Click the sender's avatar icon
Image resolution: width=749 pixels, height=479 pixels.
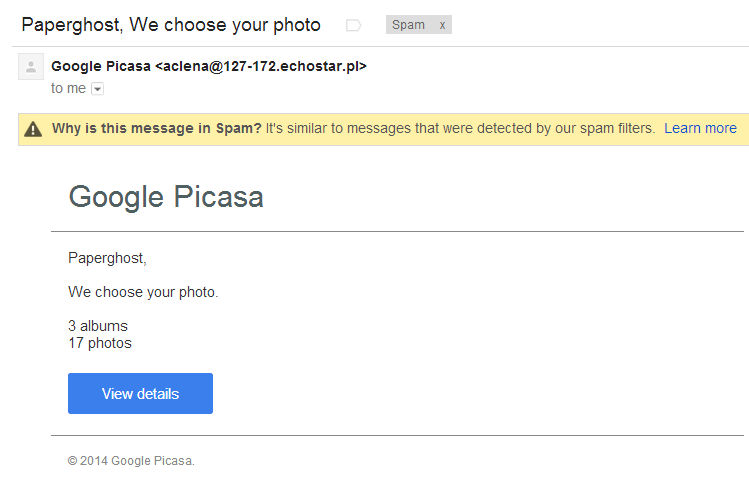point(31,68)
